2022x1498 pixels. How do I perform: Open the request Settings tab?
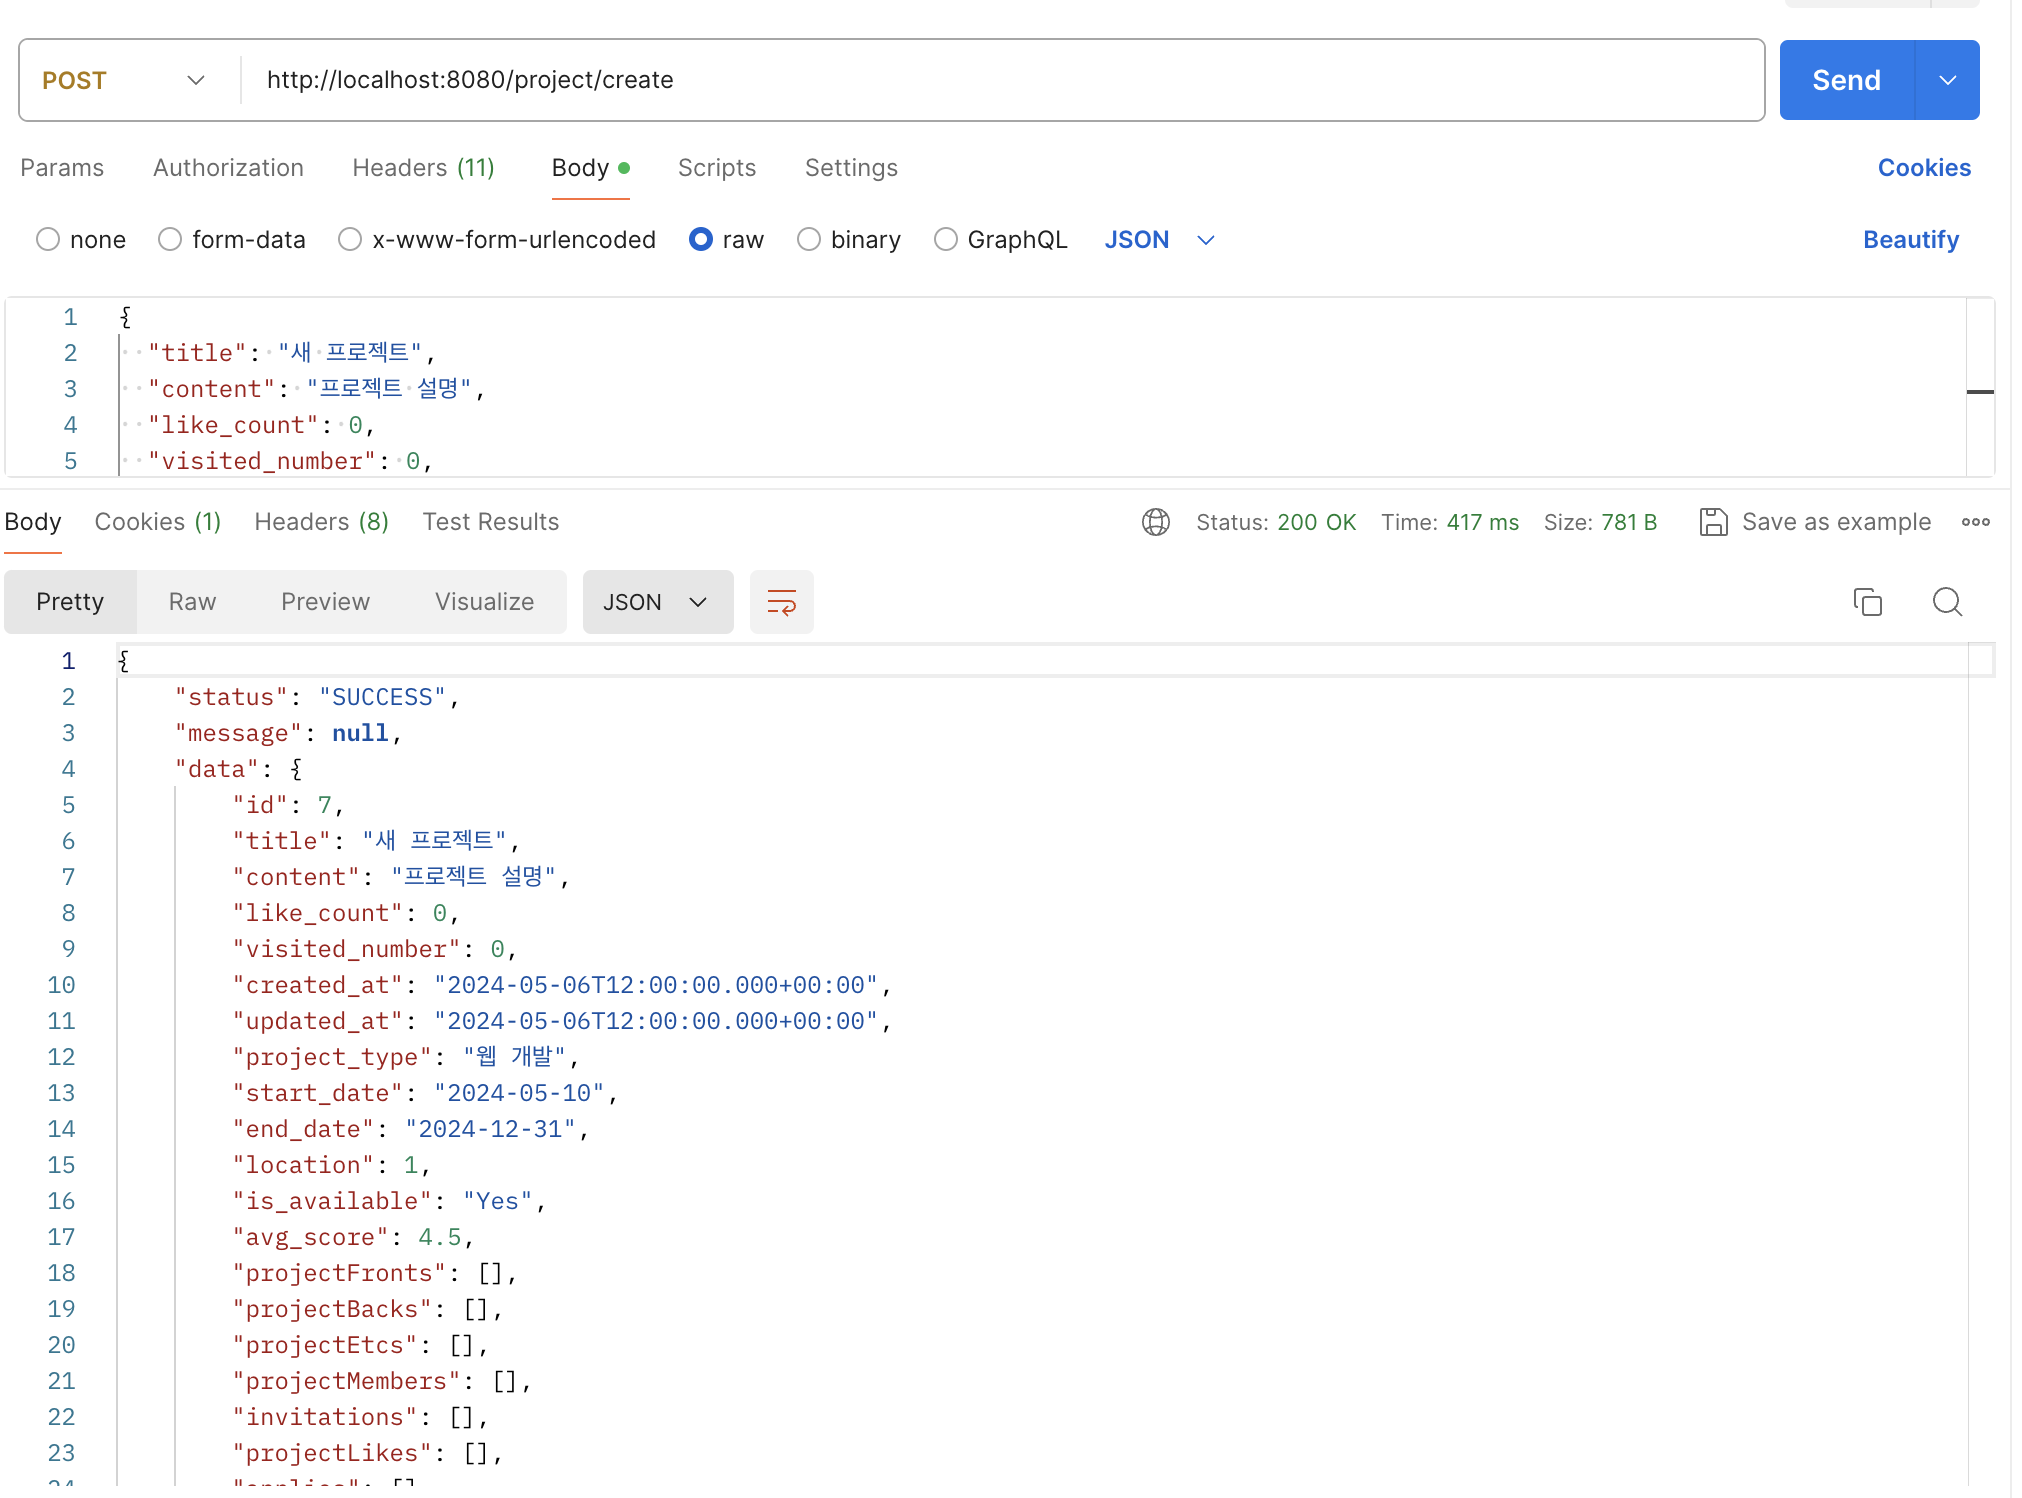coord(851,168)
